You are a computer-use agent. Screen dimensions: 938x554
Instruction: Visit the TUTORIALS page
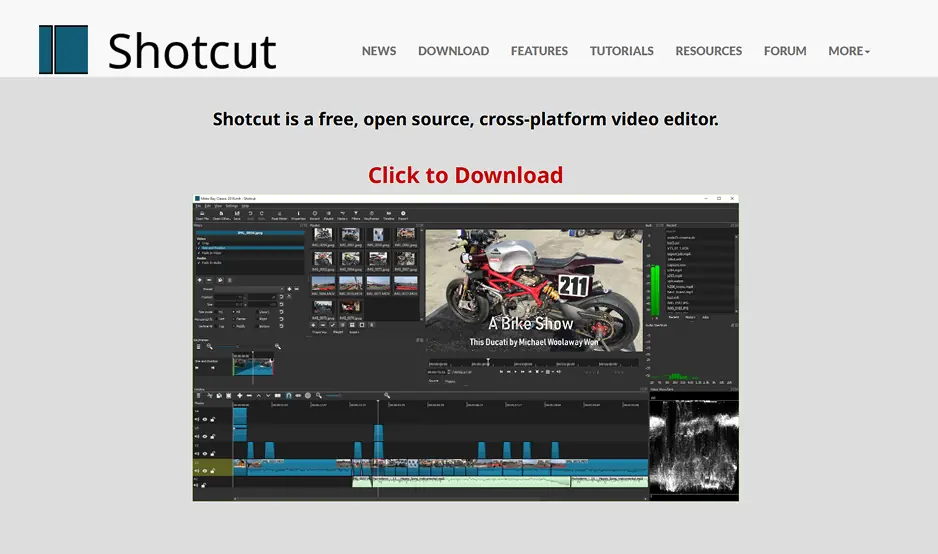coord(622,51)
